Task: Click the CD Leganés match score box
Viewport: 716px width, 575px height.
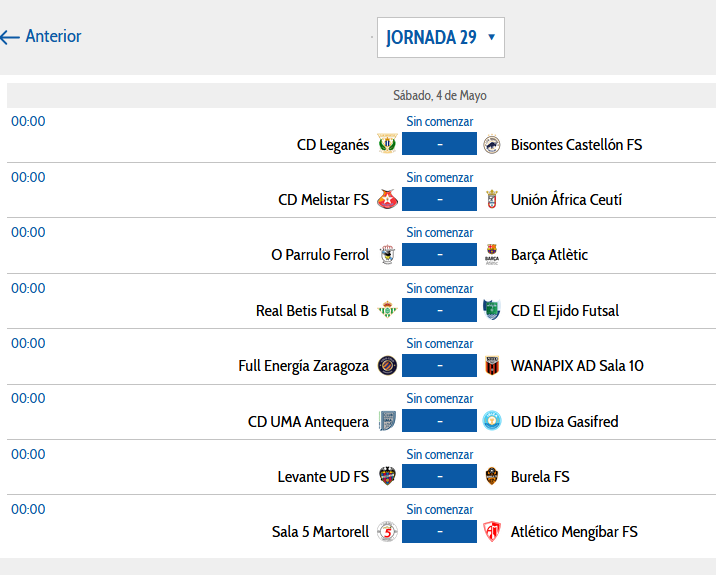Action: [x=439, y=144]
